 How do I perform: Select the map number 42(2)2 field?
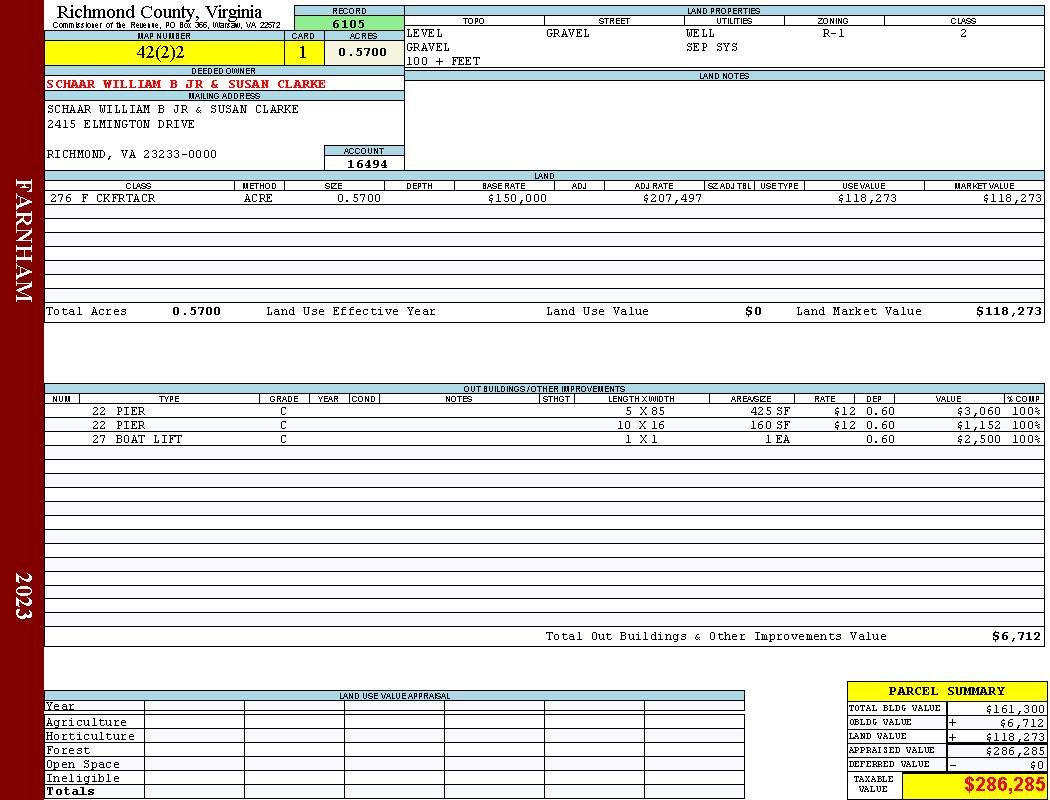click(x=164, y=52)
